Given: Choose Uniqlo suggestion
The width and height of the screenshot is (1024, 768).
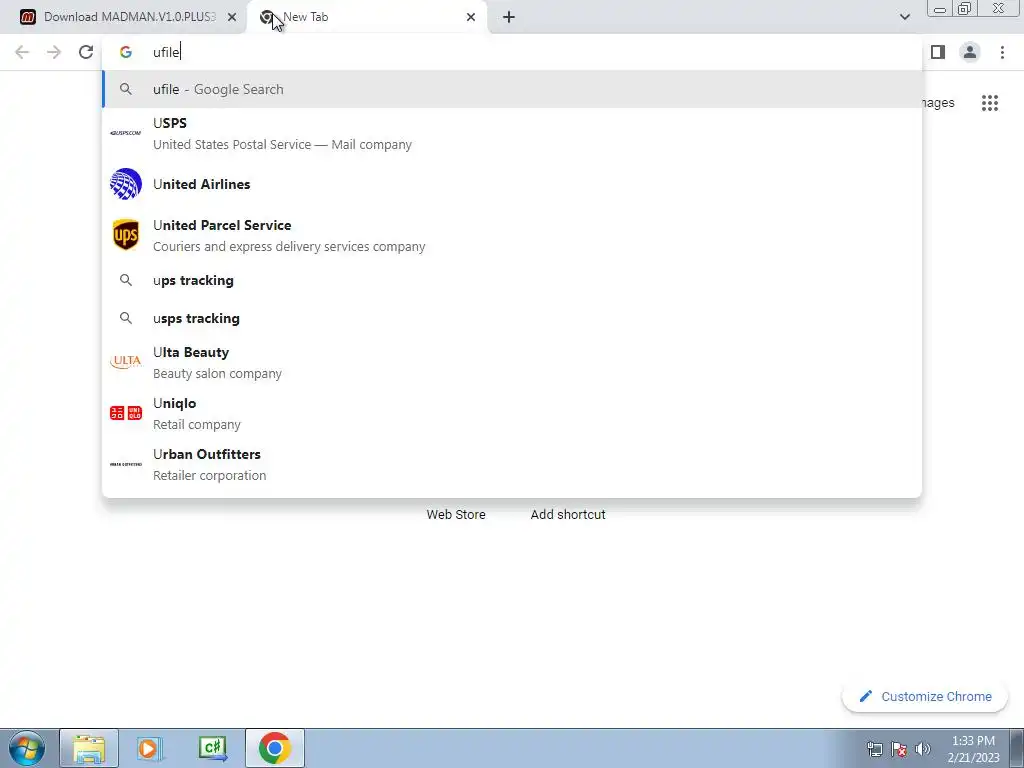Looking at the screenshot, I should click(x=512, y=413).
